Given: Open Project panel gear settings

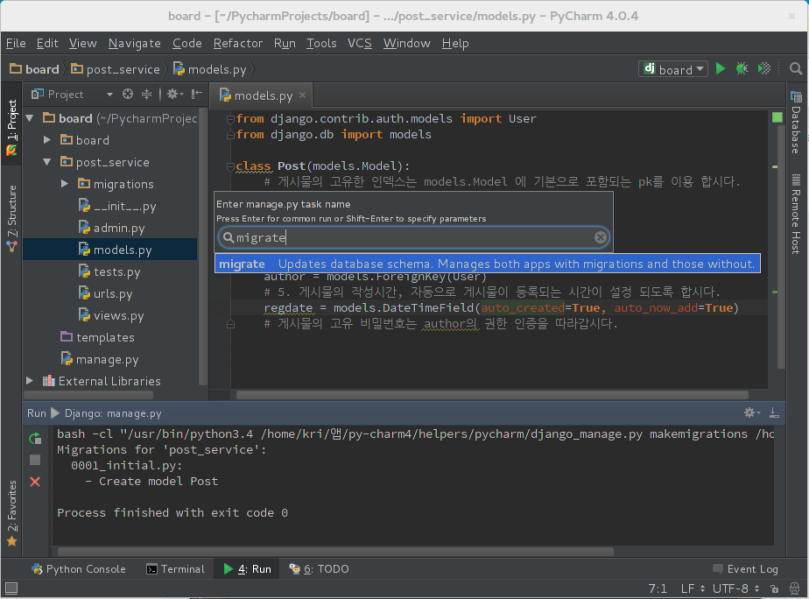Looking at the screenshot, I should point(174,94).
